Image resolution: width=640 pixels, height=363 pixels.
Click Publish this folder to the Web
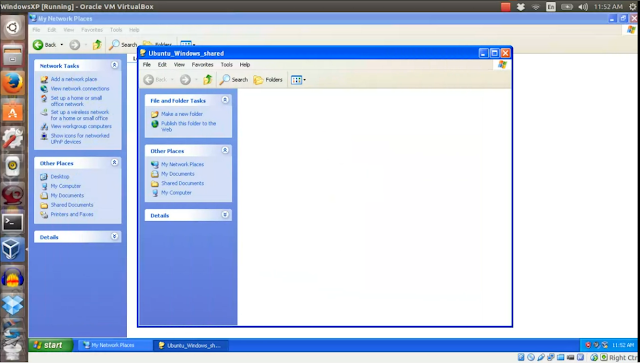(188, 126)
